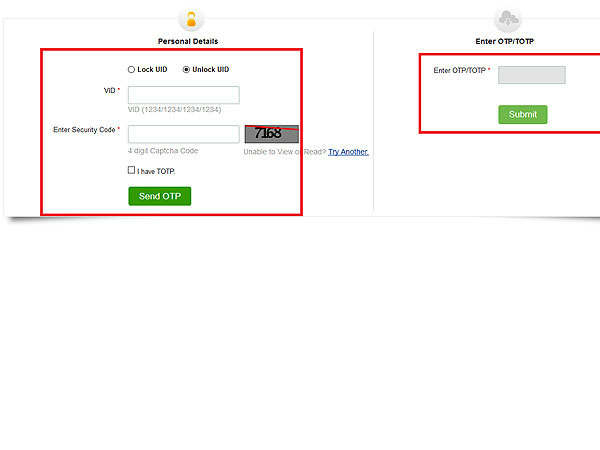Screen dimensions: 600x450
Task: Open the Try Another captcha link
Action: [x=348, y=152]
